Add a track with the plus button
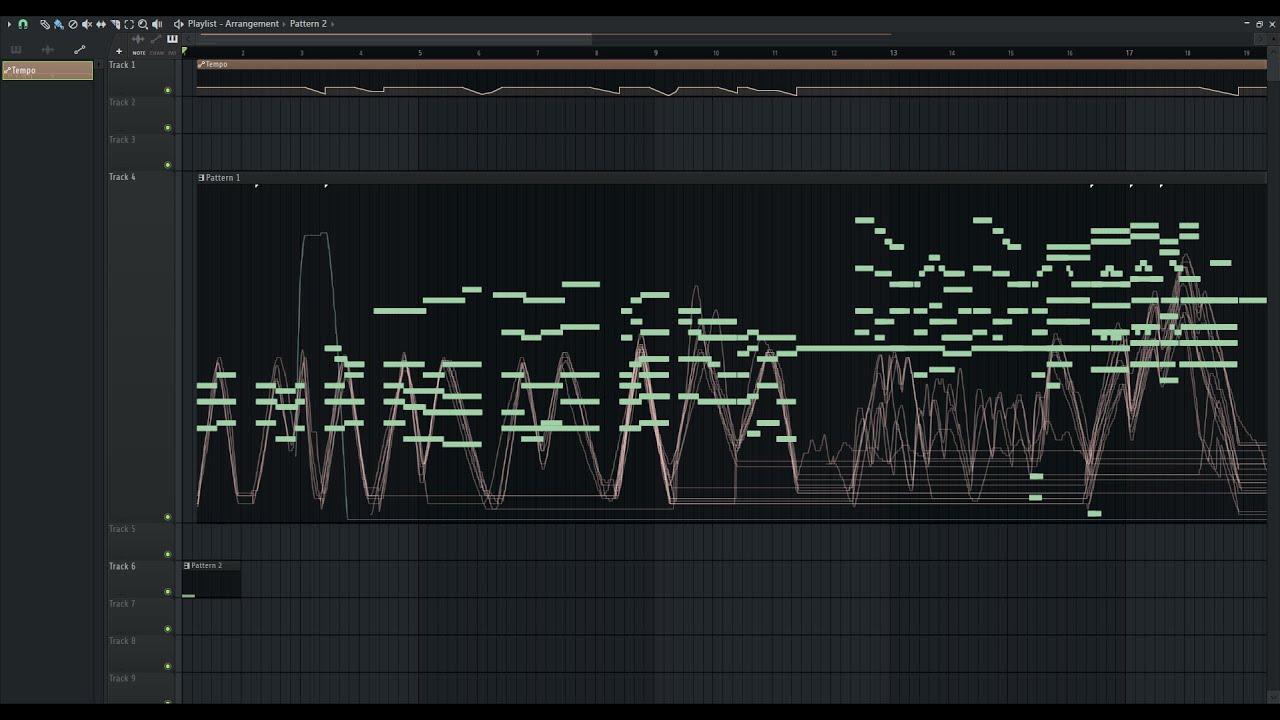This screenshot has width=1280, height=720. pos(119,51)
